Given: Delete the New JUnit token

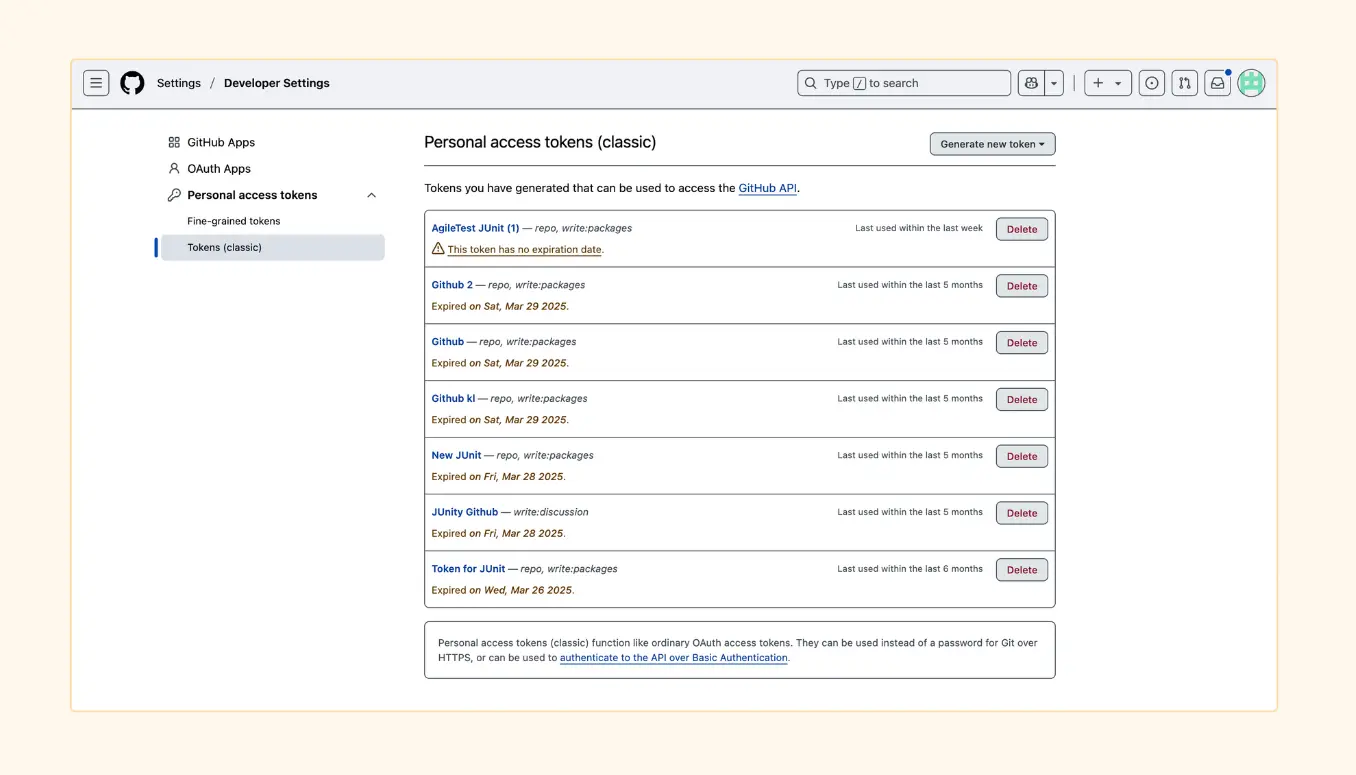Looking at the screenshot, I should (x=1022, y=456).
